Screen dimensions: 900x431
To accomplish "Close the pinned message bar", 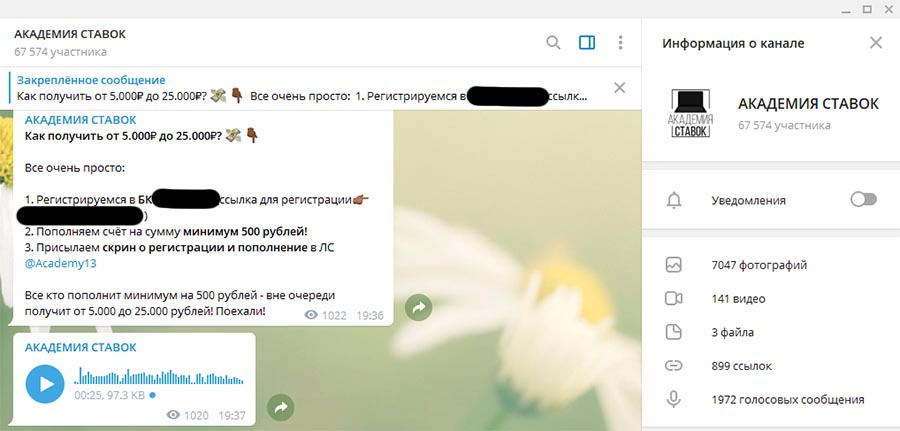I will click(619, 88).
